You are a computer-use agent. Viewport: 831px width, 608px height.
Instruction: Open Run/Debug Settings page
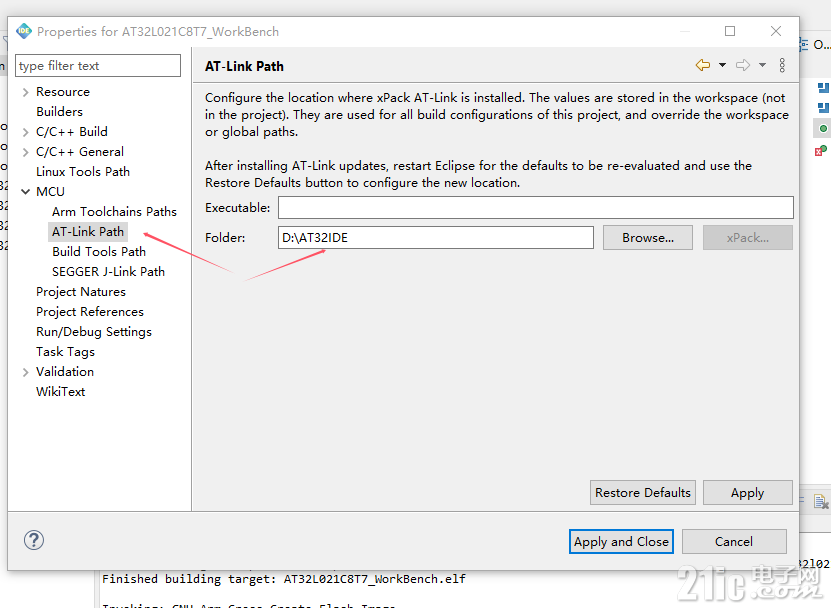[94, 332]
